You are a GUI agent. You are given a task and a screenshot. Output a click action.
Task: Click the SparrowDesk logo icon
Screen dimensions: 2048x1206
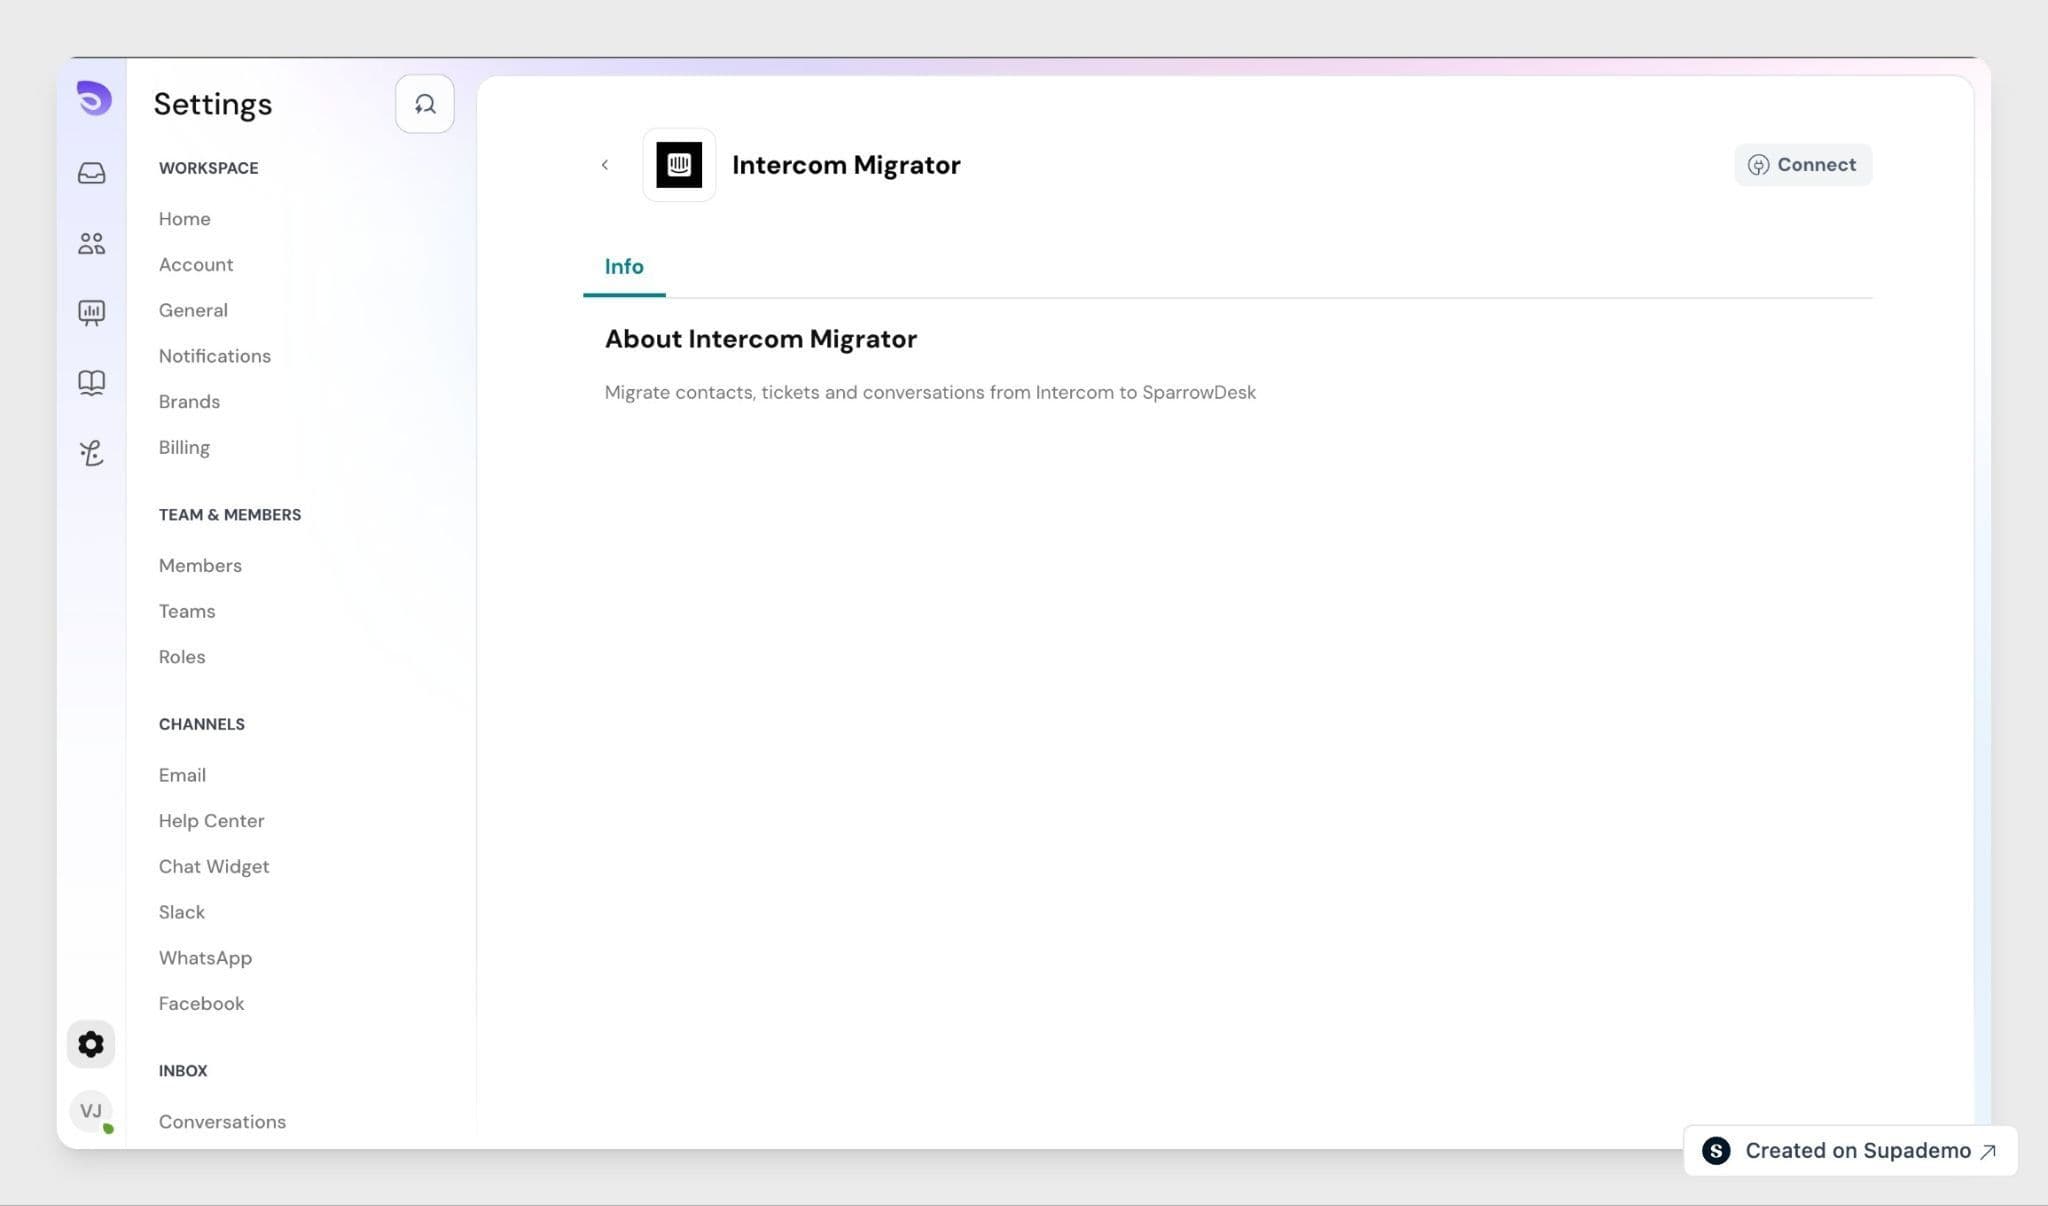click(x=93, y=98)
